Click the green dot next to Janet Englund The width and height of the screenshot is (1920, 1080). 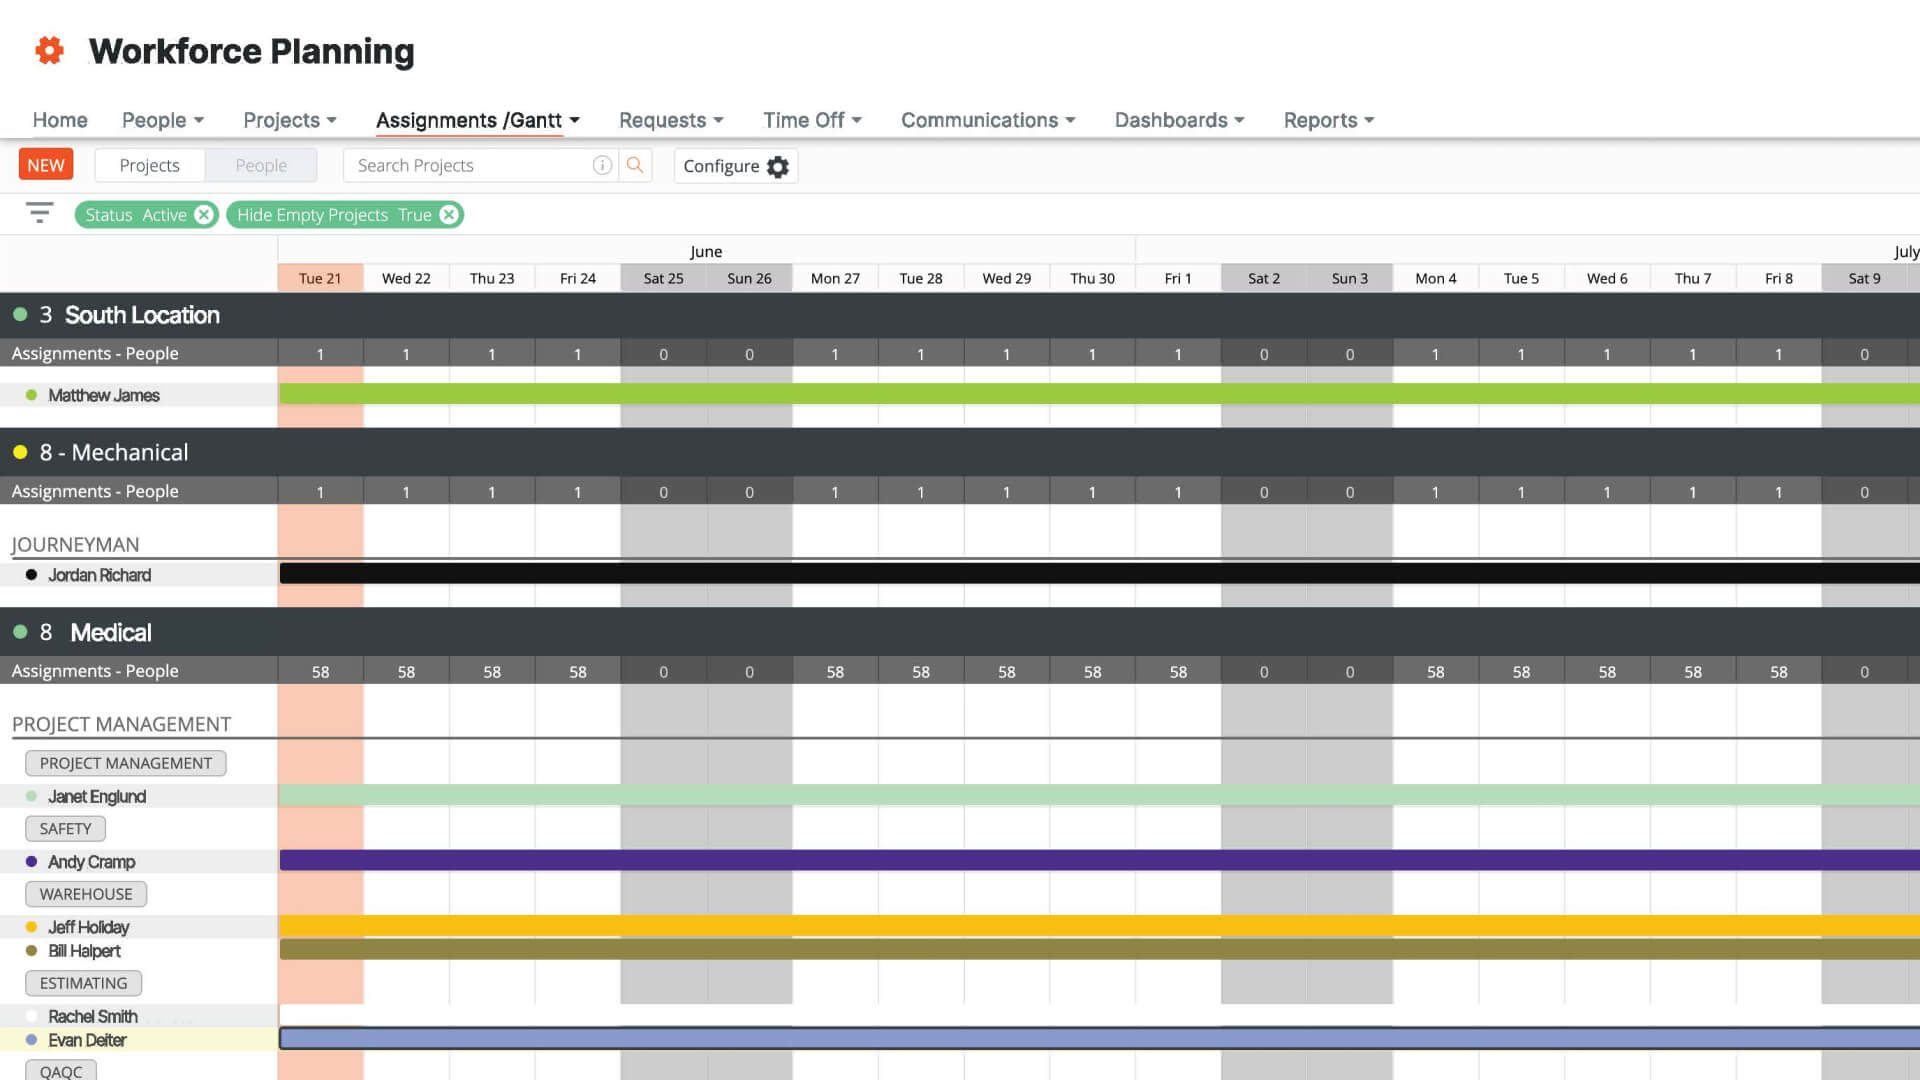click(32, 796)
